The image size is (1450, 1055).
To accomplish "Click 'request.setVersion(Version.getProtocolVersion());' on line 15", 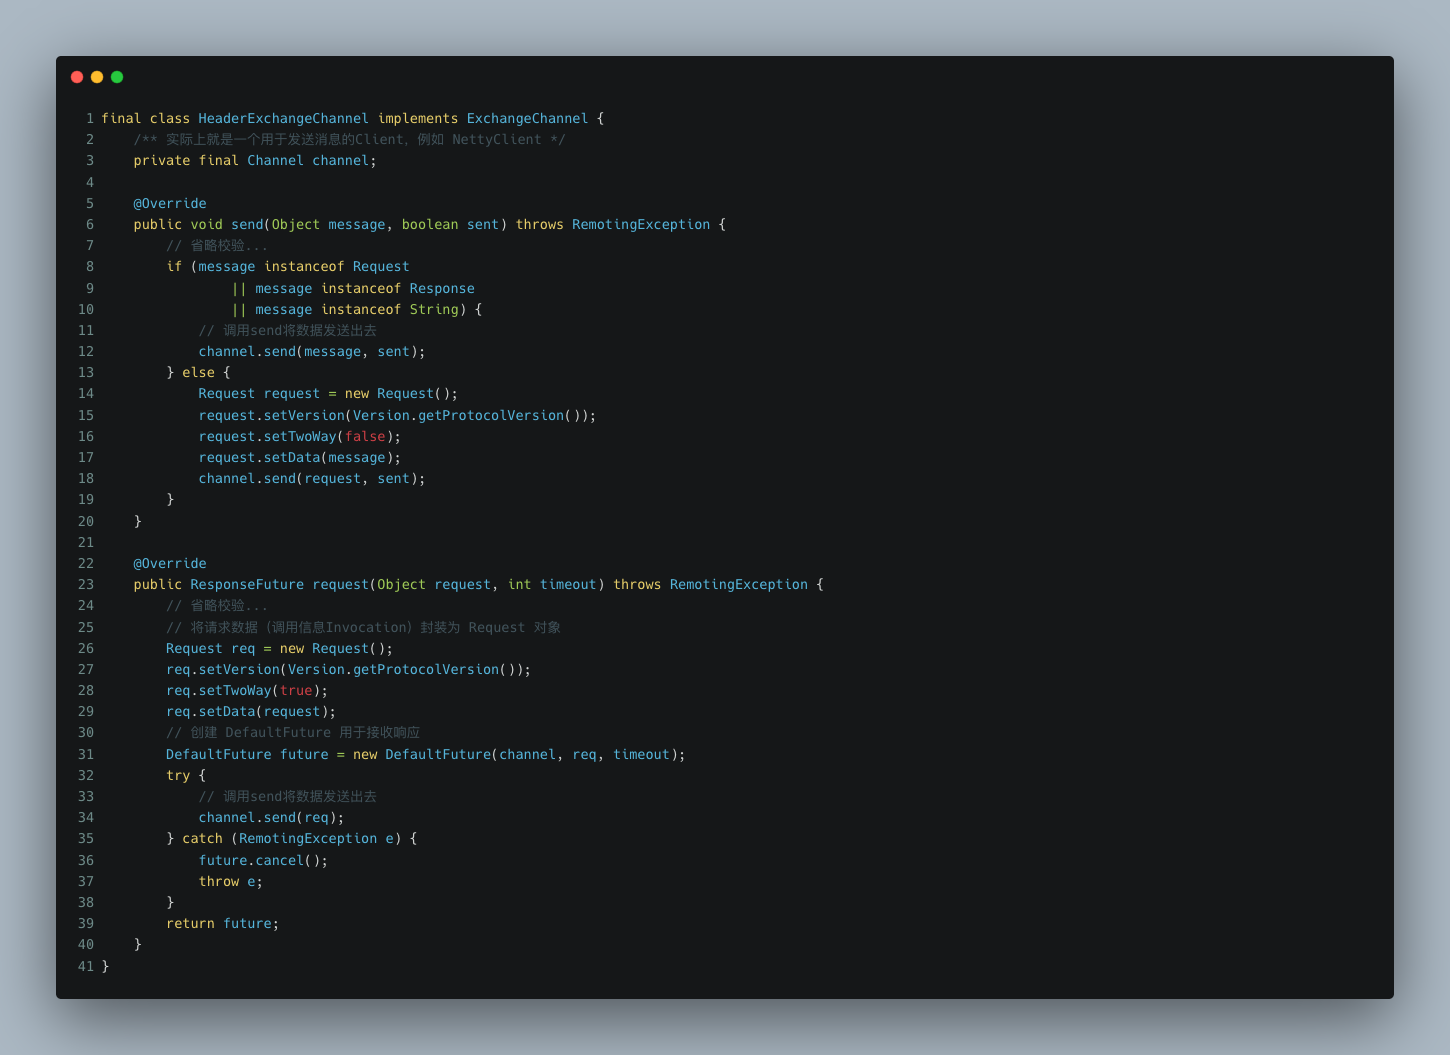I will click(x=397, y=415).
